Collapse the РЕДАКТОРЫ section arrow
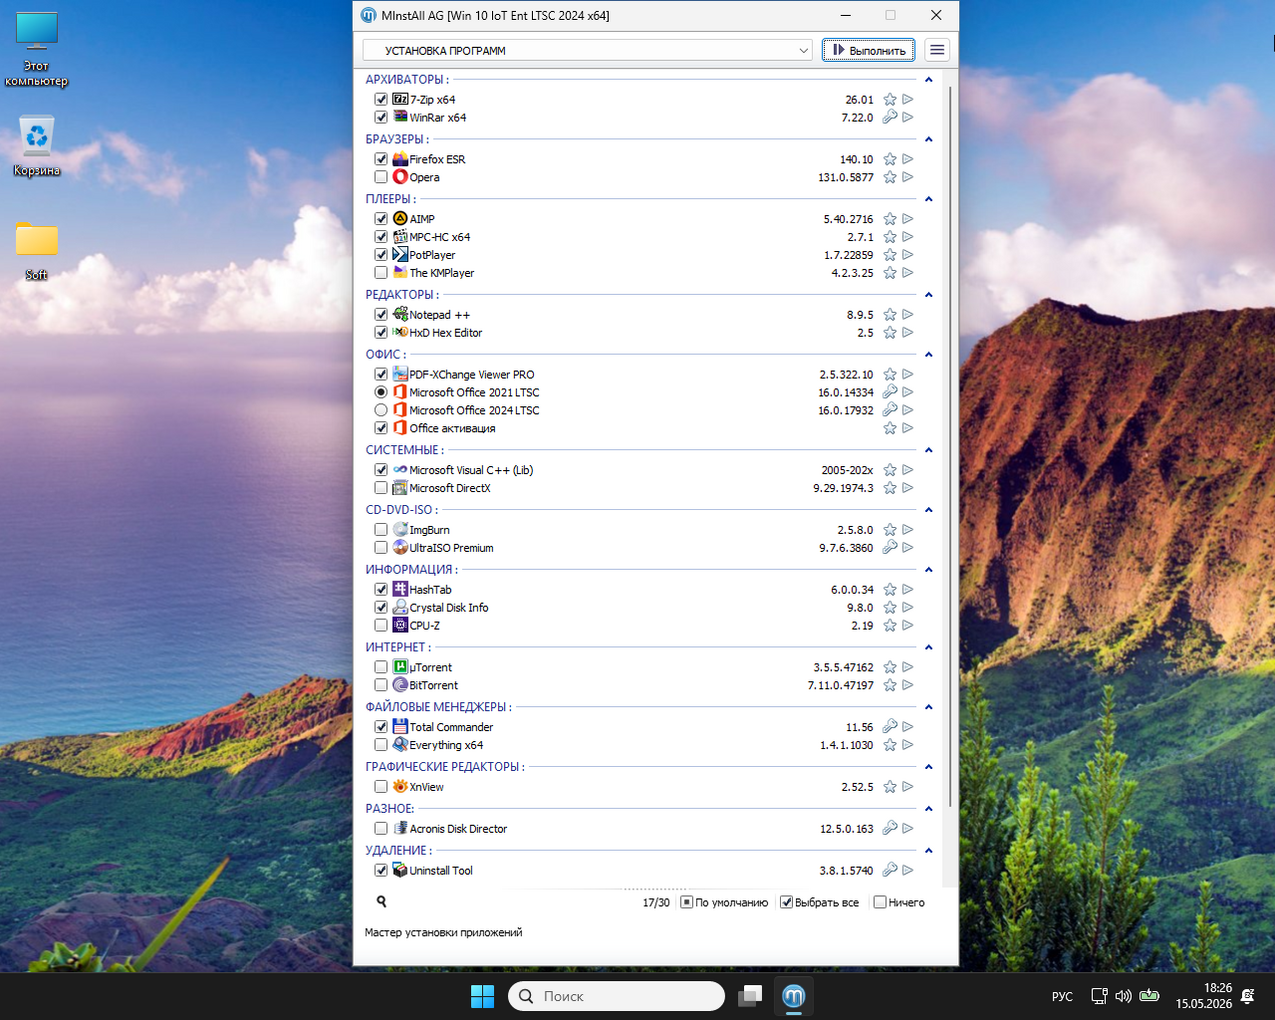The height and width of the screenshot is (1020, 1275). 929,295
